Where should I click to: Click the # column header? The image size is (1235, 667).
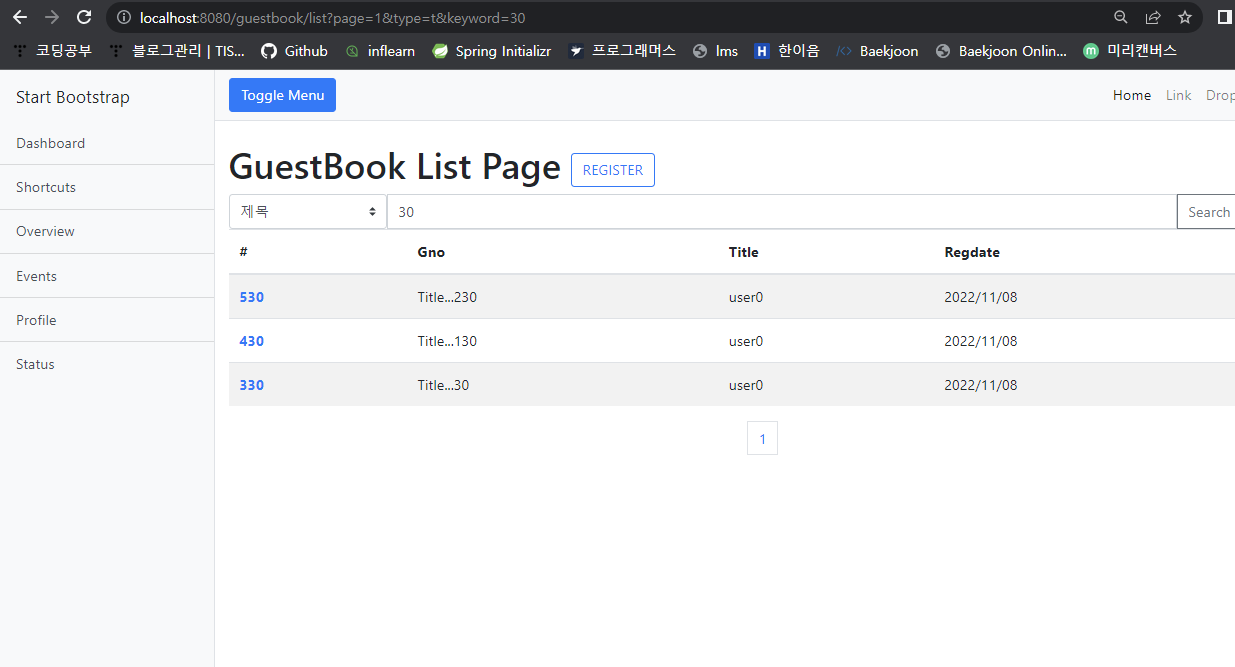pyautogui.click(x=244, y=252)
